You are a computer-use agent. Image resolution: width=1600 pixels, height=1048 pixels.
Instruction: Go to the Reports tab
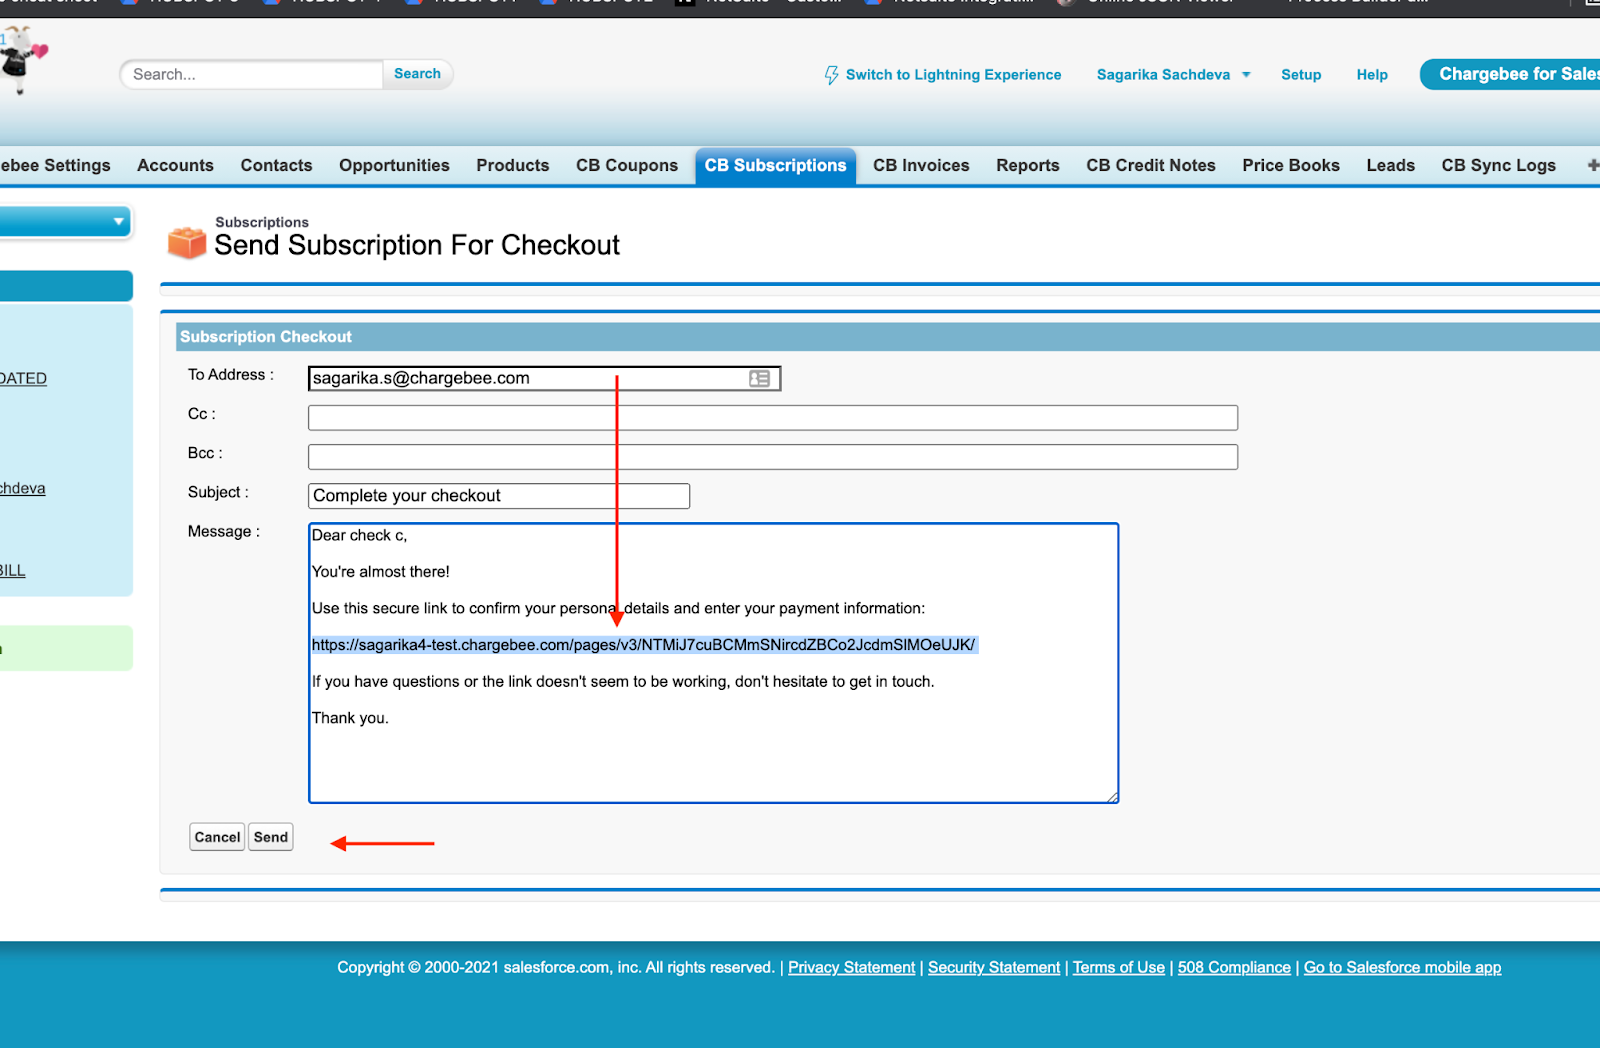click(x=1028, y=166)
